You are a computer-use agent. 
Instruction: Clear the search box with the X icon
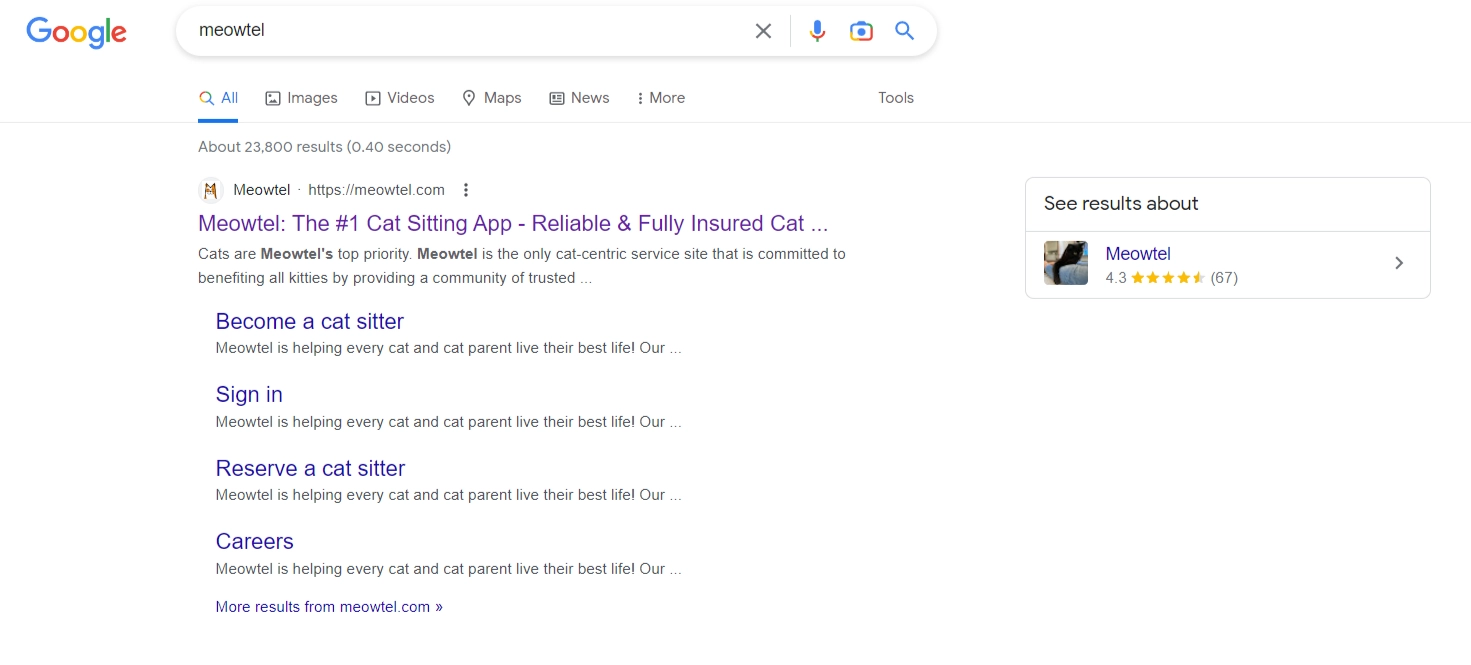pyautogui.click(x=763, y=31)
